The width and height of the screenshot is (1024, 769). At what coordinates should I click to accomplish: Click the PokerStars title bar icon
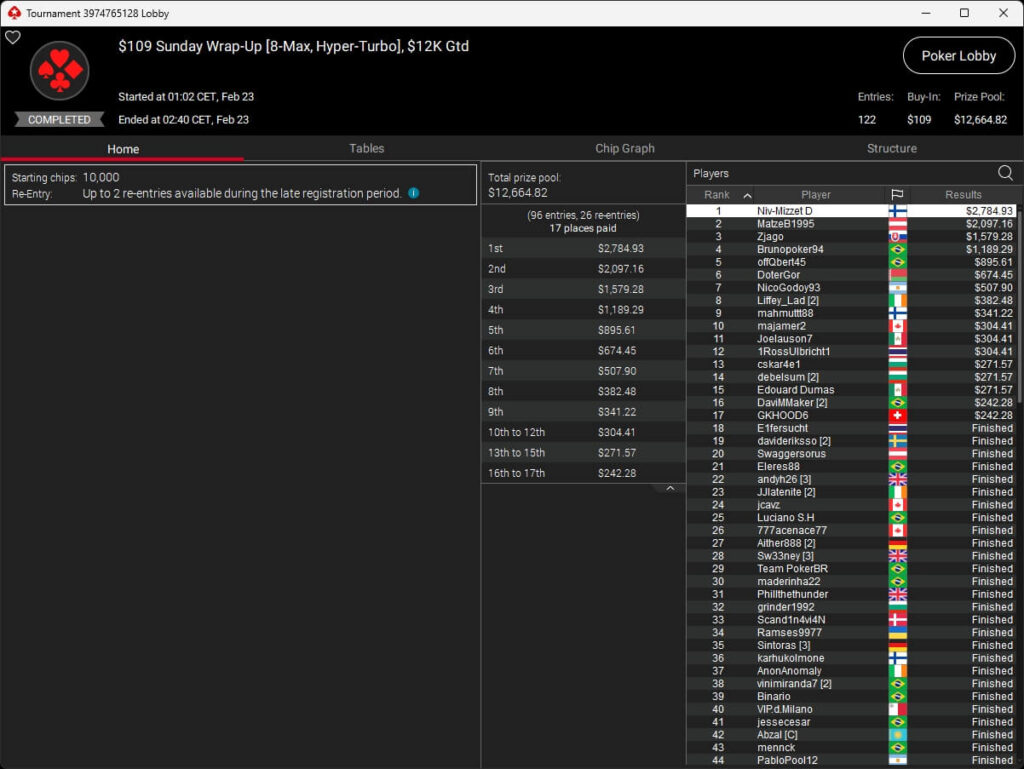click(x=13, y=13)
